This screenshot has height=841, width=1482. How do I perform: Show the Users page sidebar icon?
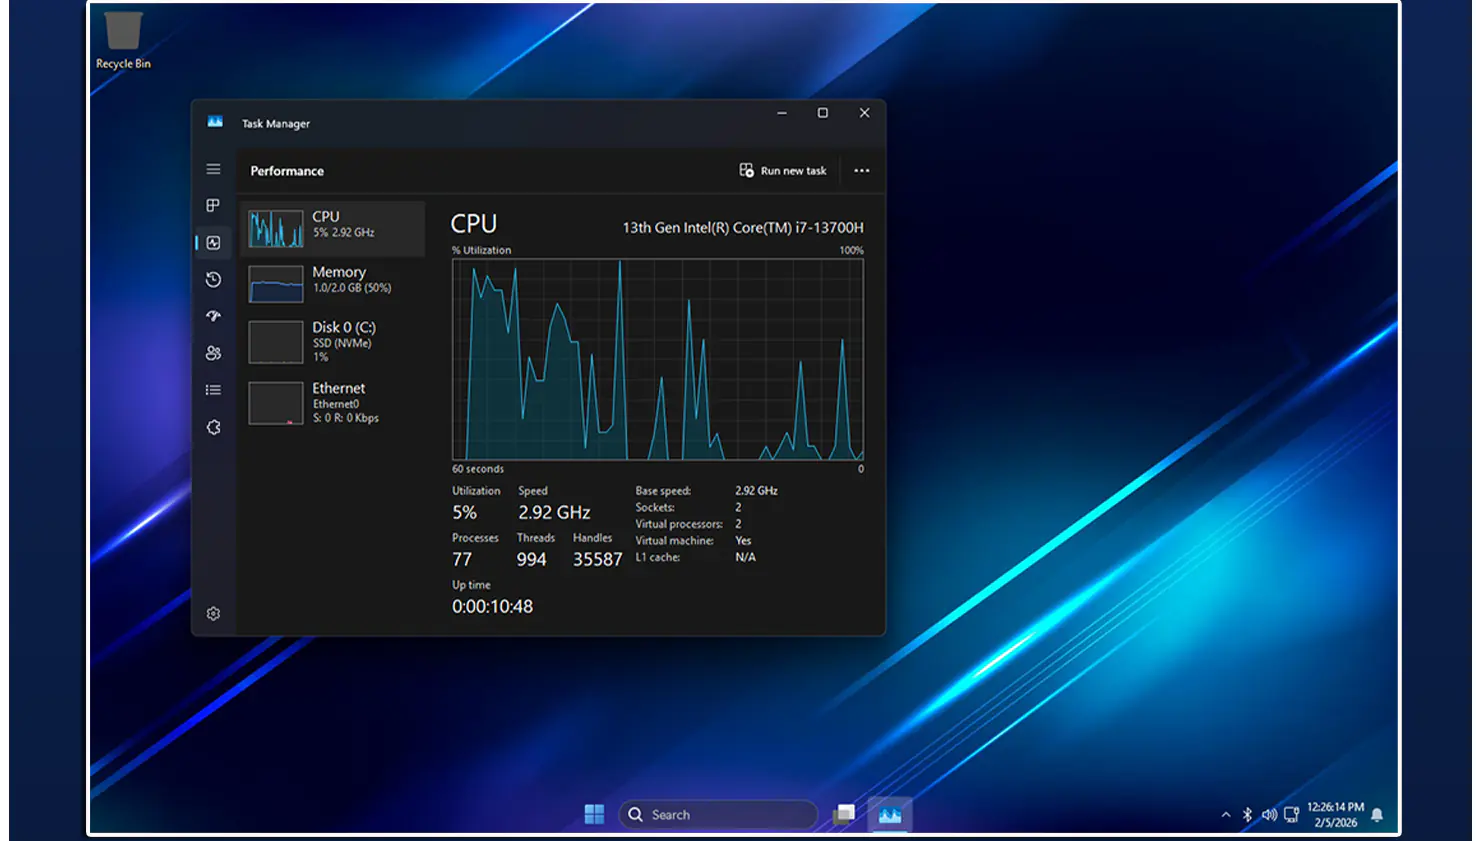coord(213,353)
